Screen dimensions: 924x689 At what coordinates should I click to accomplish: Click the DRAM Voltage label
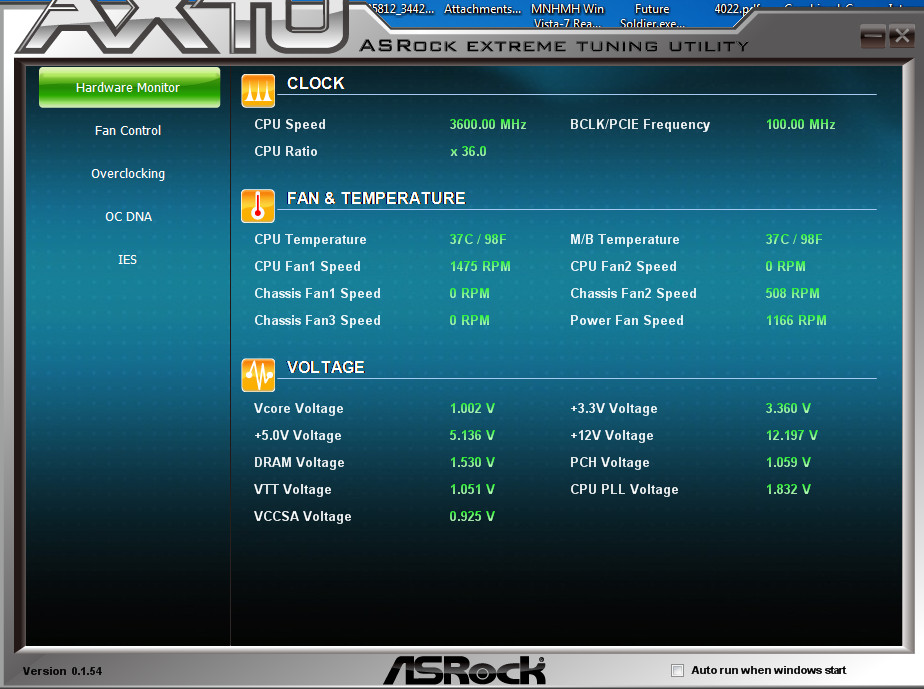pos(299,463)
